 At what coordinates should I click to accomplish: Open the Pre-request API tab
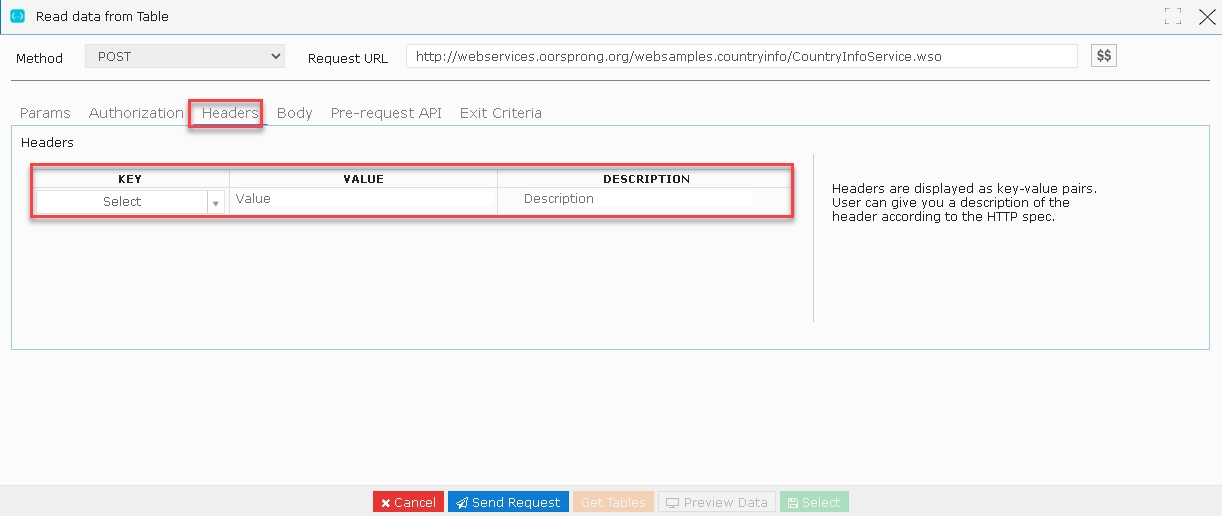386,113
